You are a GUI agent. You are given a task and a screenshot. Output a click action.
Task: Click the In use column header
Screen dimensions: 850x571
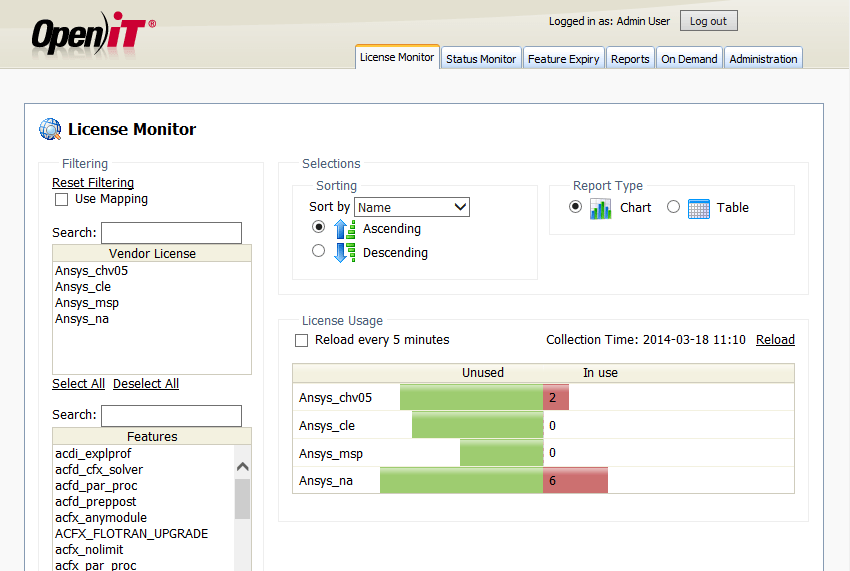(600, 373)
